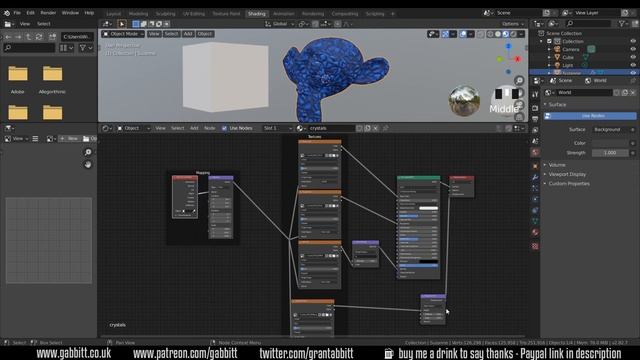Image resolution: width=640 pixels, height=360 pixels.
Task: Click the Z axis on navigation gizmo
Action: tap(509, 46)
